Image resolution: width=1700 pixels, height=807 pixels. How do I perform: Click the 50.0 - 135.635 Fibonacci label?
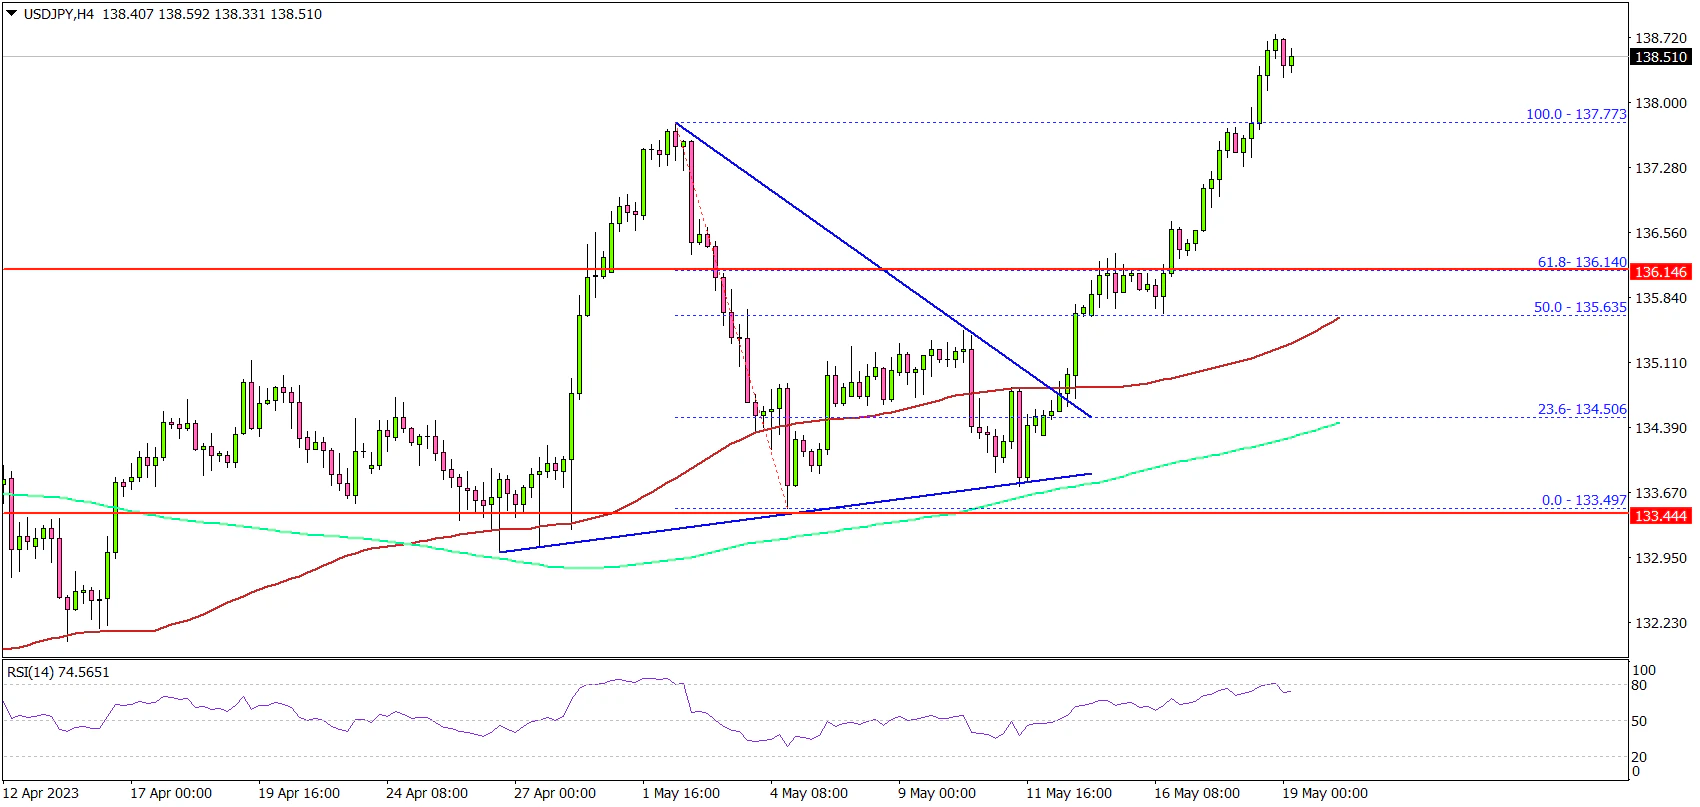coord(1579,307)
